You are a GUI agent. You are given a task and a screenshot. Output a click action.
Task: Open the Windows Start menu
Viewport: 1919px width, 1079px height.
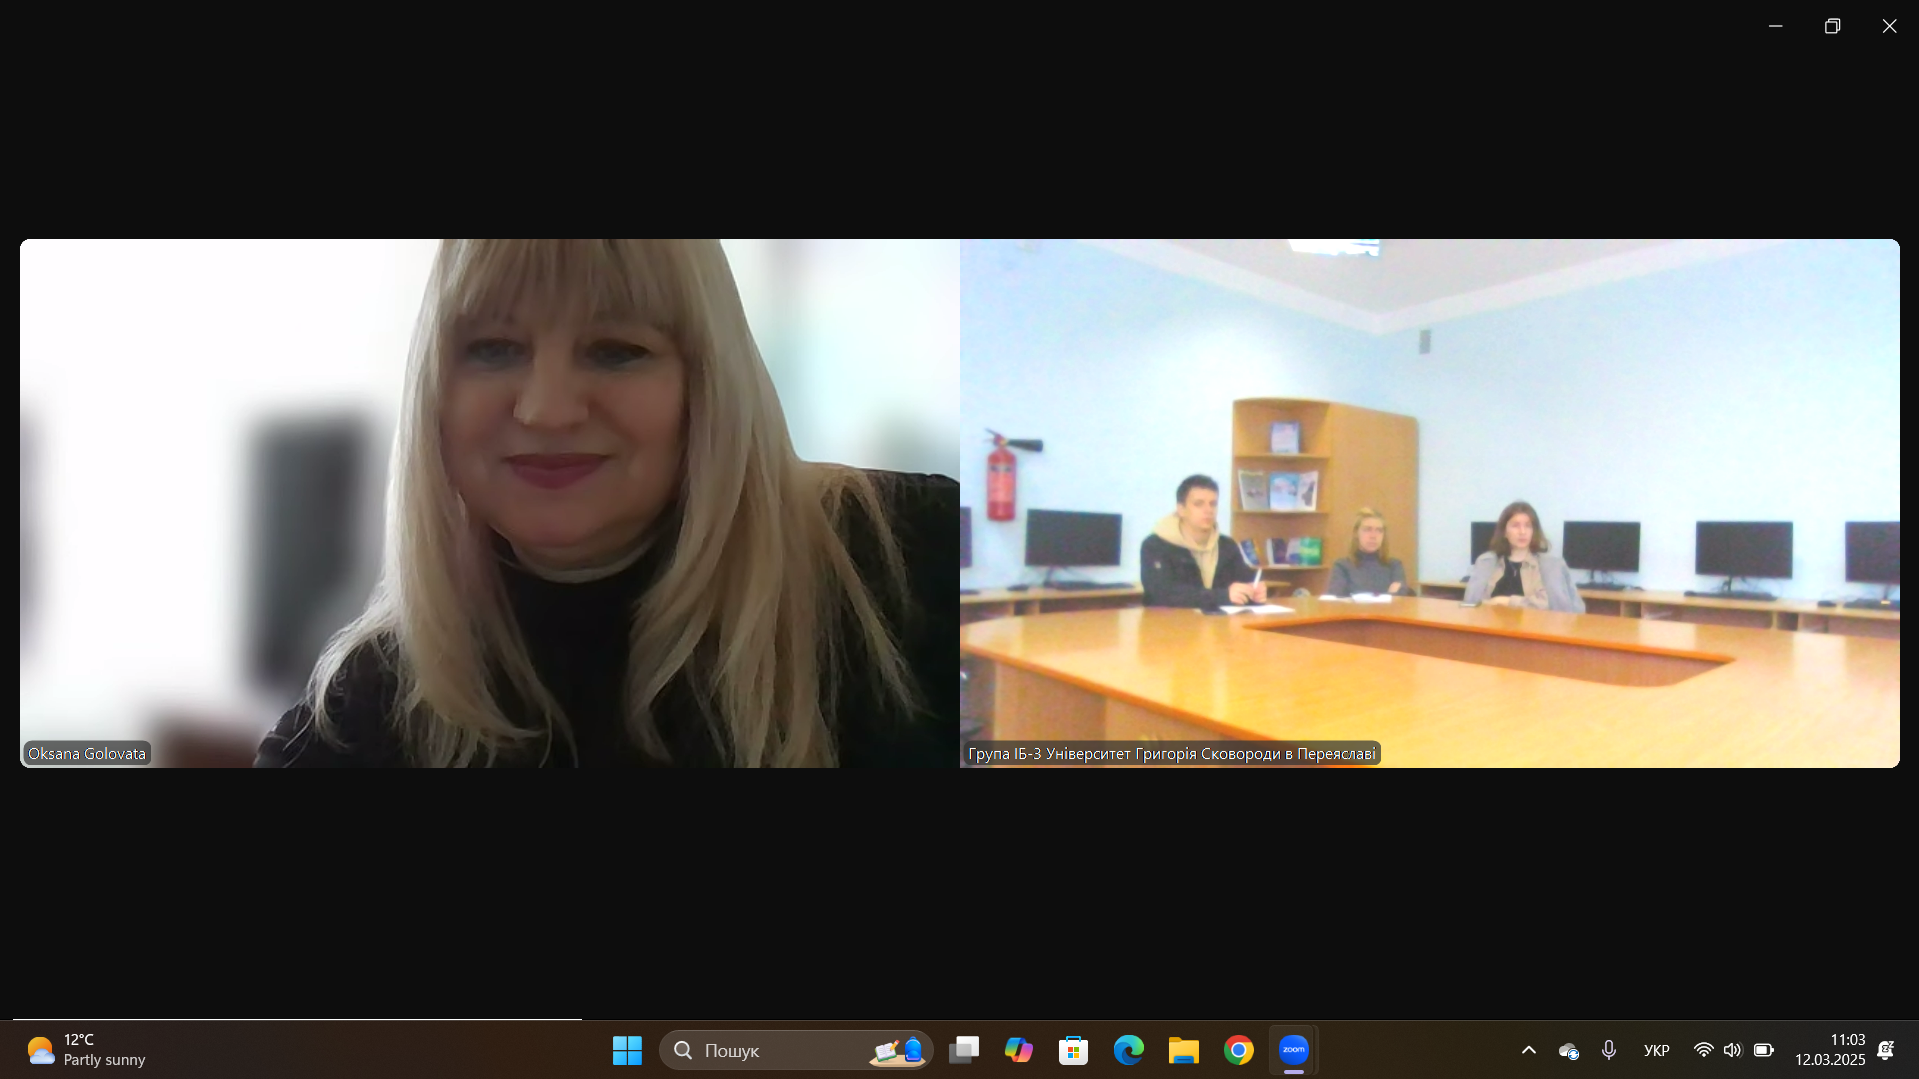(x=627, y=1050)
